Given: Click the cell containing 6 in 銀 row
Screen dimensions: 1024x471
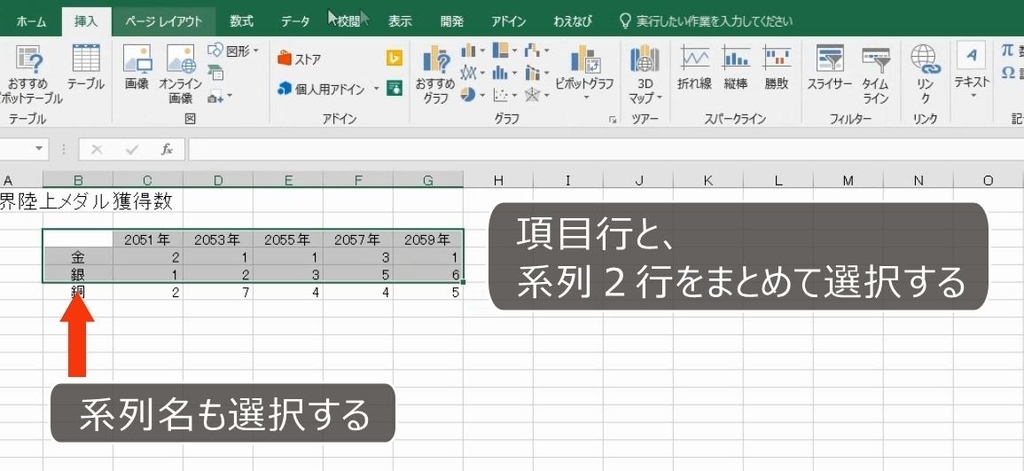Looking at the screenshot, I should [x=428, y=274].
